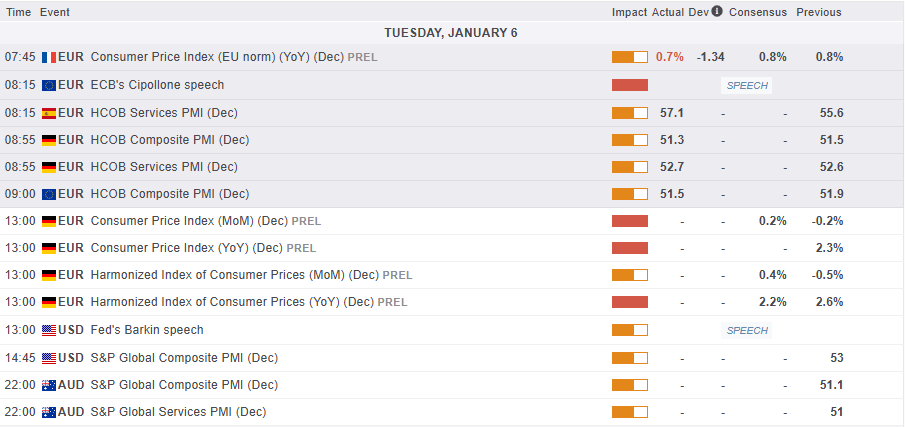Click the Australia flag on S&P Global Services PMI row
Image resolution: width=905 pixels, height=427 pixels.
point(48,412)
